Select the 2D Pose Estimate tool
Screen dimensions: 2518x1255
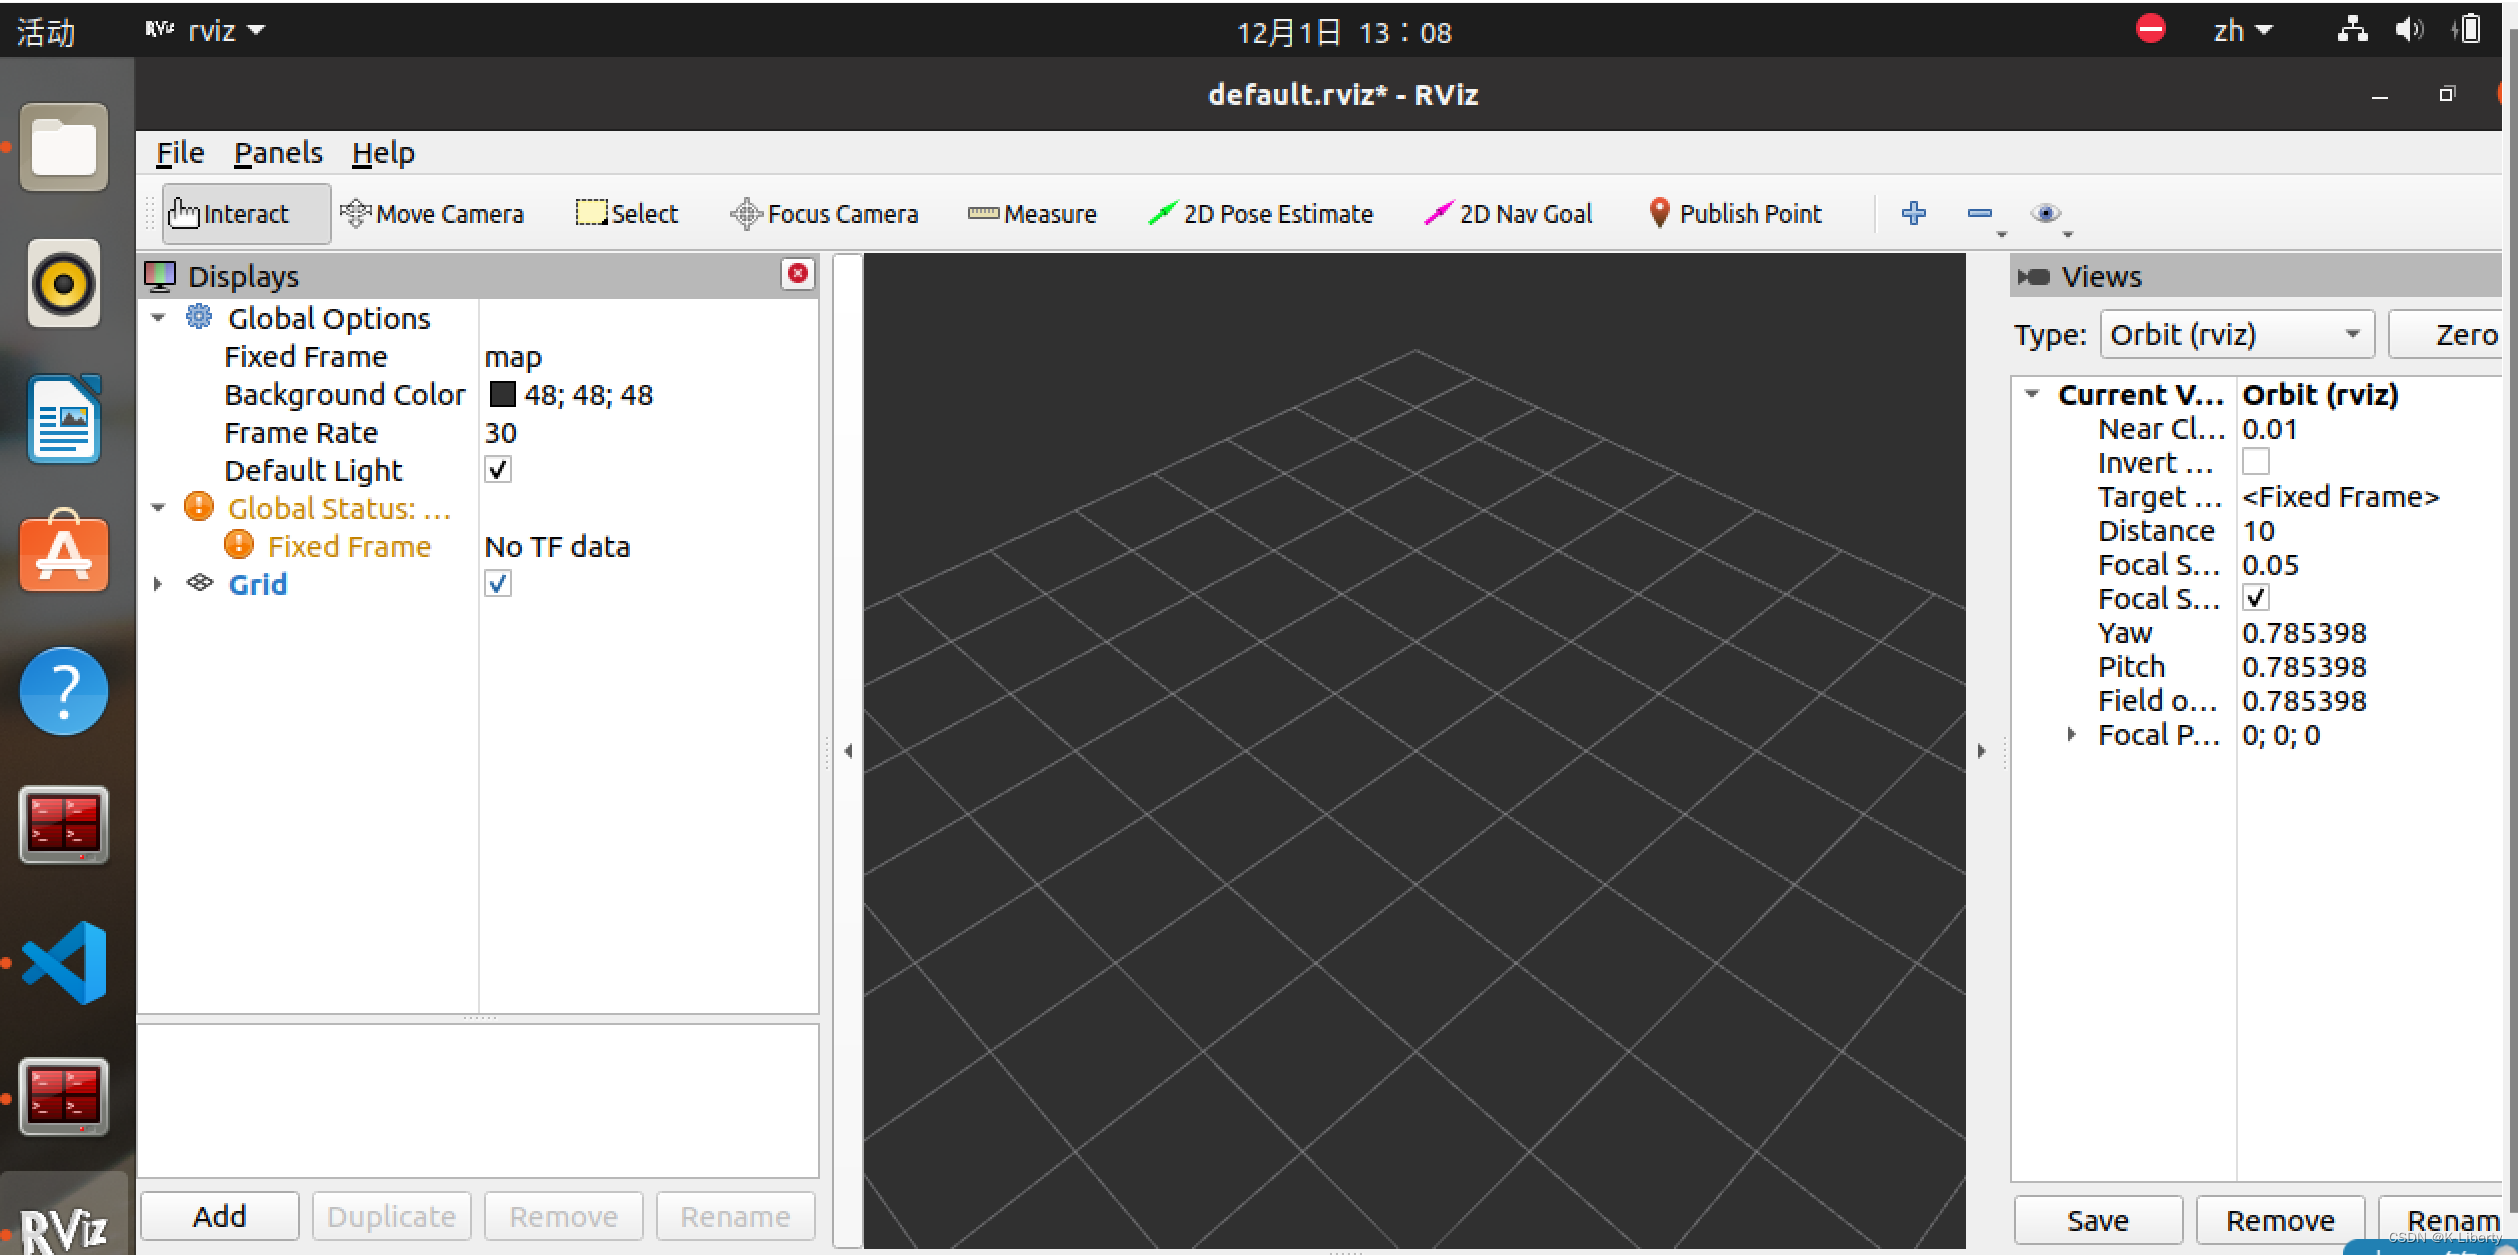1261,214
